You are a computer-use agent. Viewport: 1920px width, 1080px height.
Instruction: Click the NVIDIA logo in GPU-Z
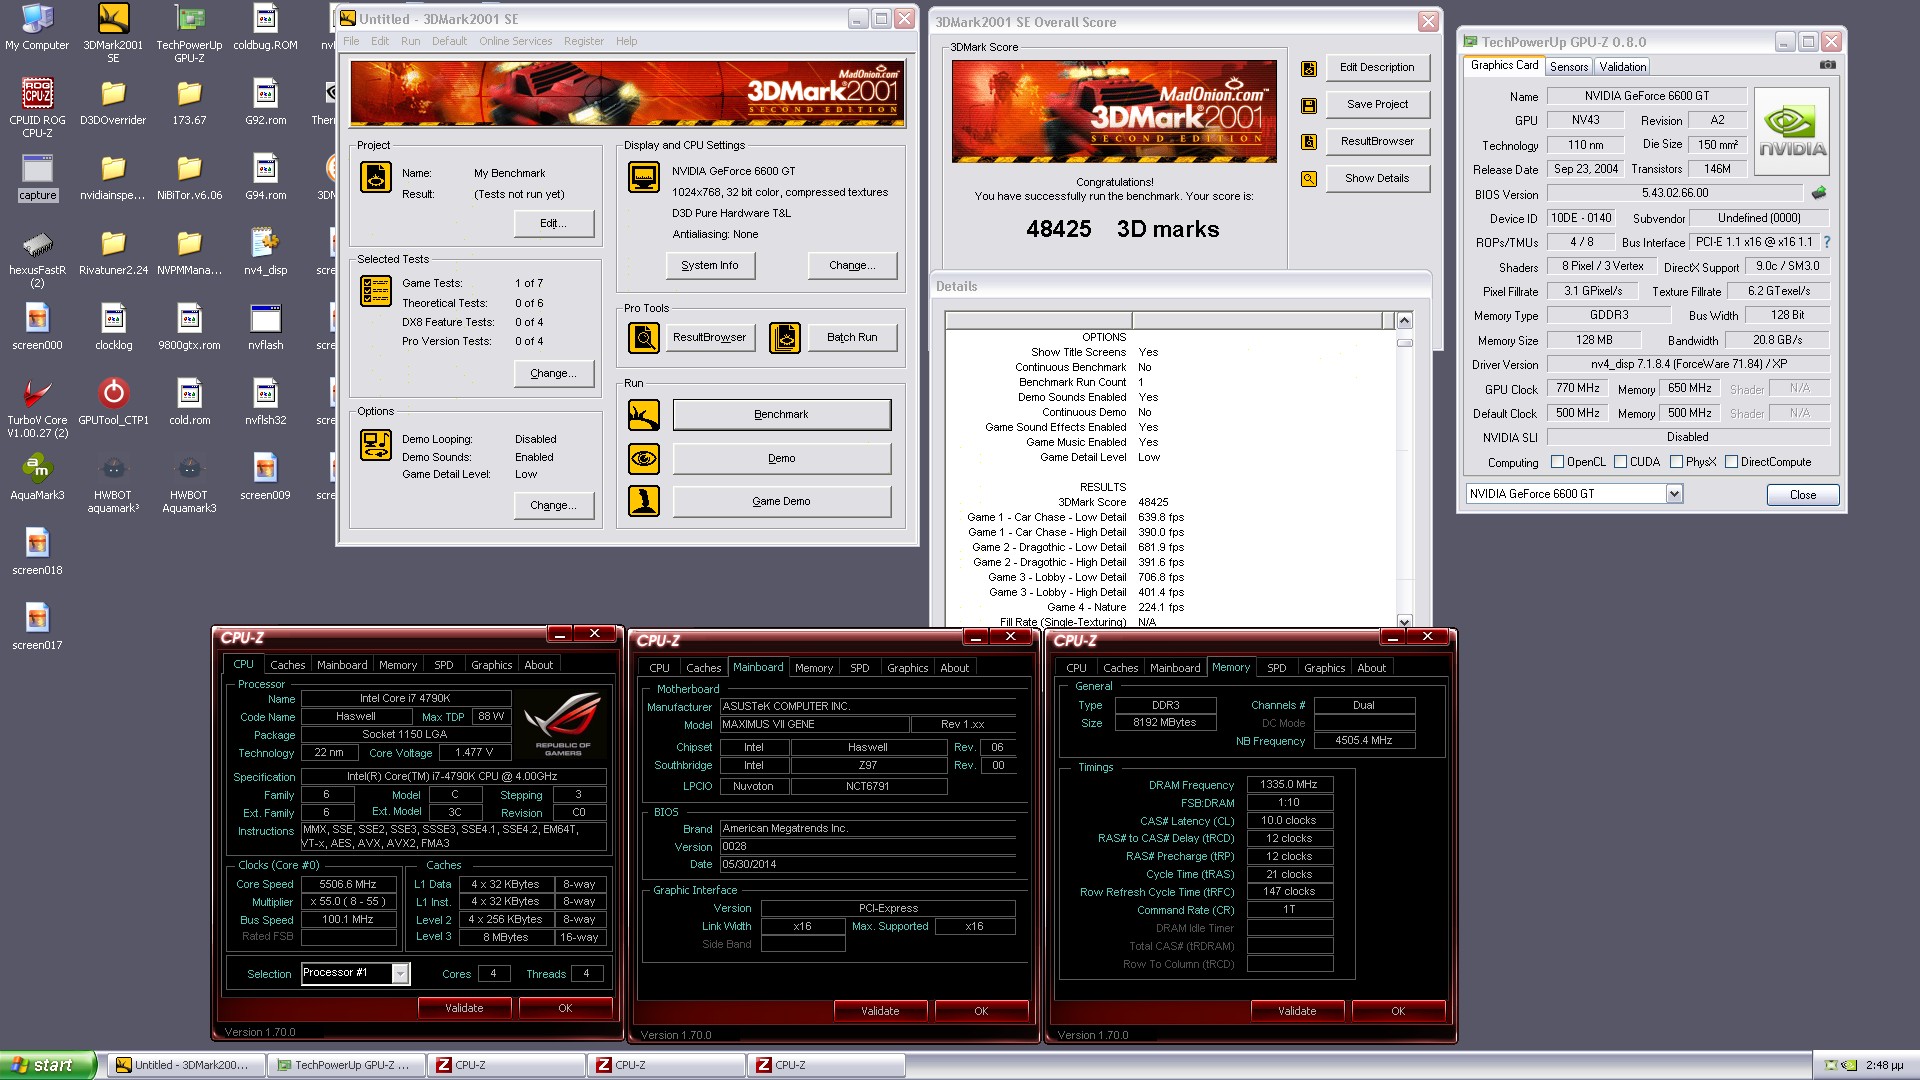(1791, 132)
